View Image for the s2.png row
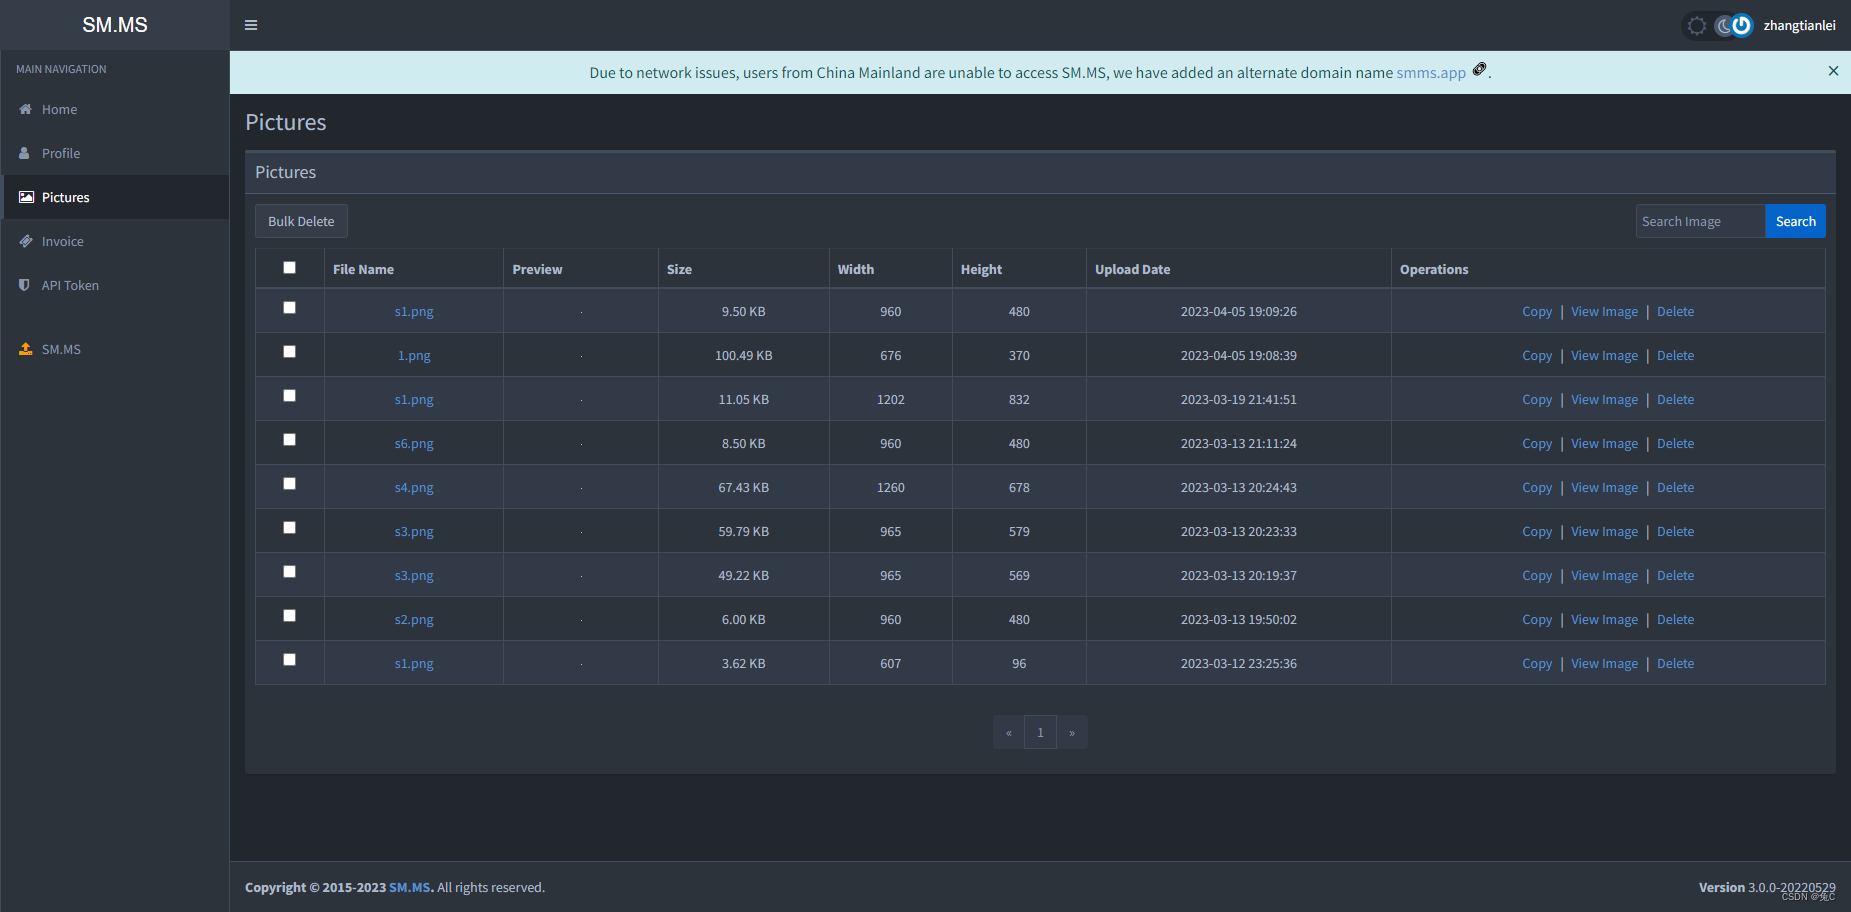Viewport: 1851px width, 912px height. pos(1604,620)
